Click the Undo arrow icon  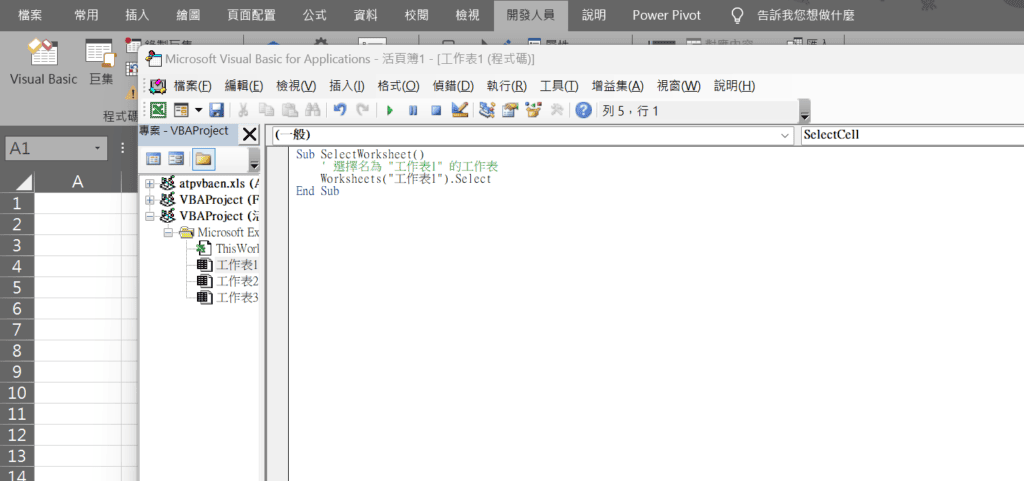click(x=340, y=110)
